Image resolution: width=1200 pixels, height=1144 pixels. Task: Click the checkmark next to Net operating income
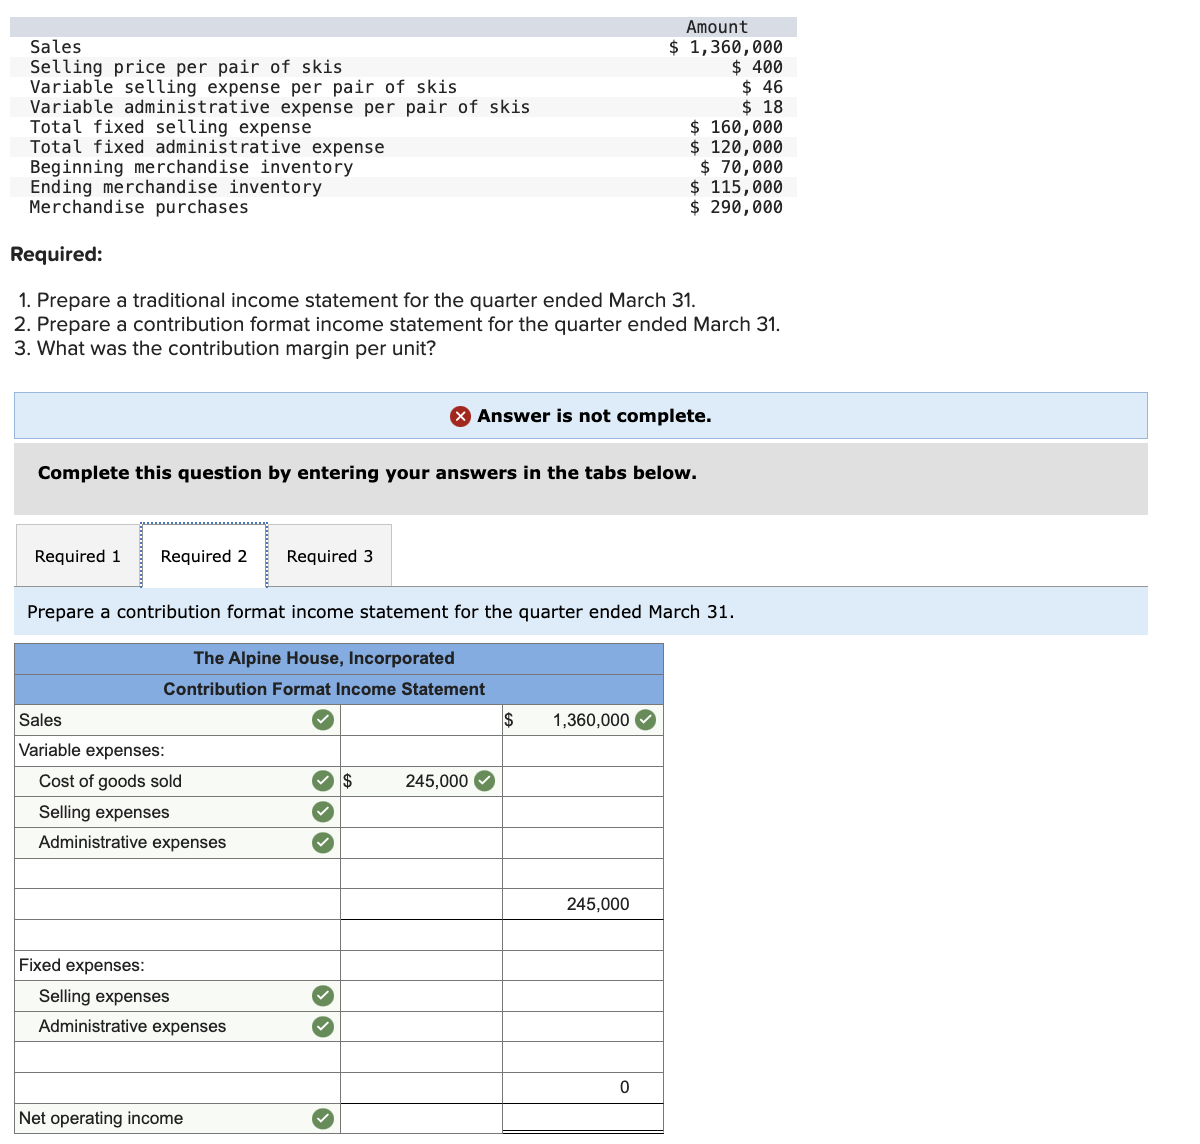pyautogui.click(x=322, y=1118)
